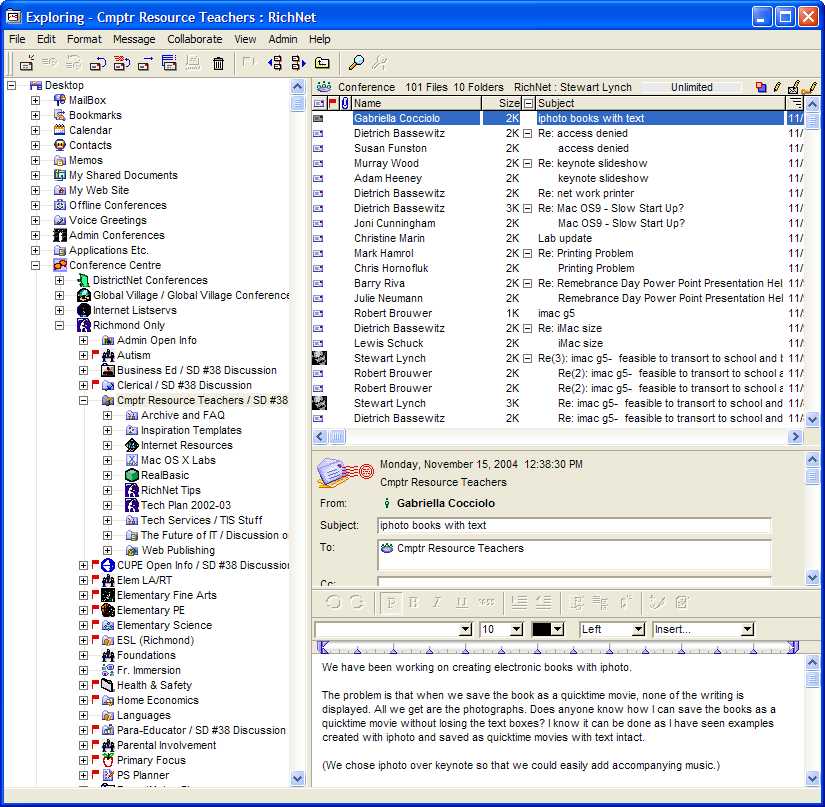
Task: Click the RealBasic conference icon
Action: (132, 475)
